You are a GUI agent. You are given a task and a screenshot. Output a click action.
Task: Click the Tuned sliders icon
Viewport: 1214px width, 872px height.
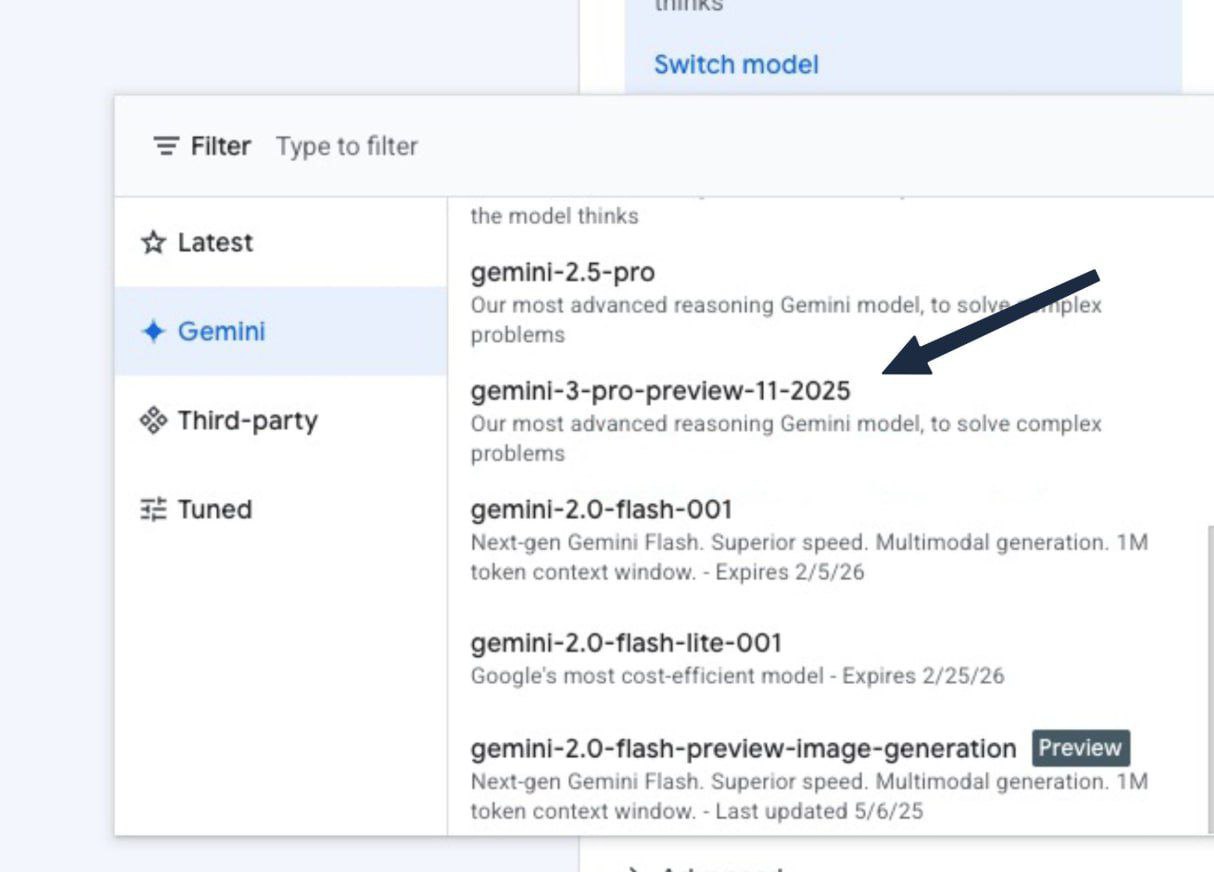pyautogui.click(x=153, y=509)
